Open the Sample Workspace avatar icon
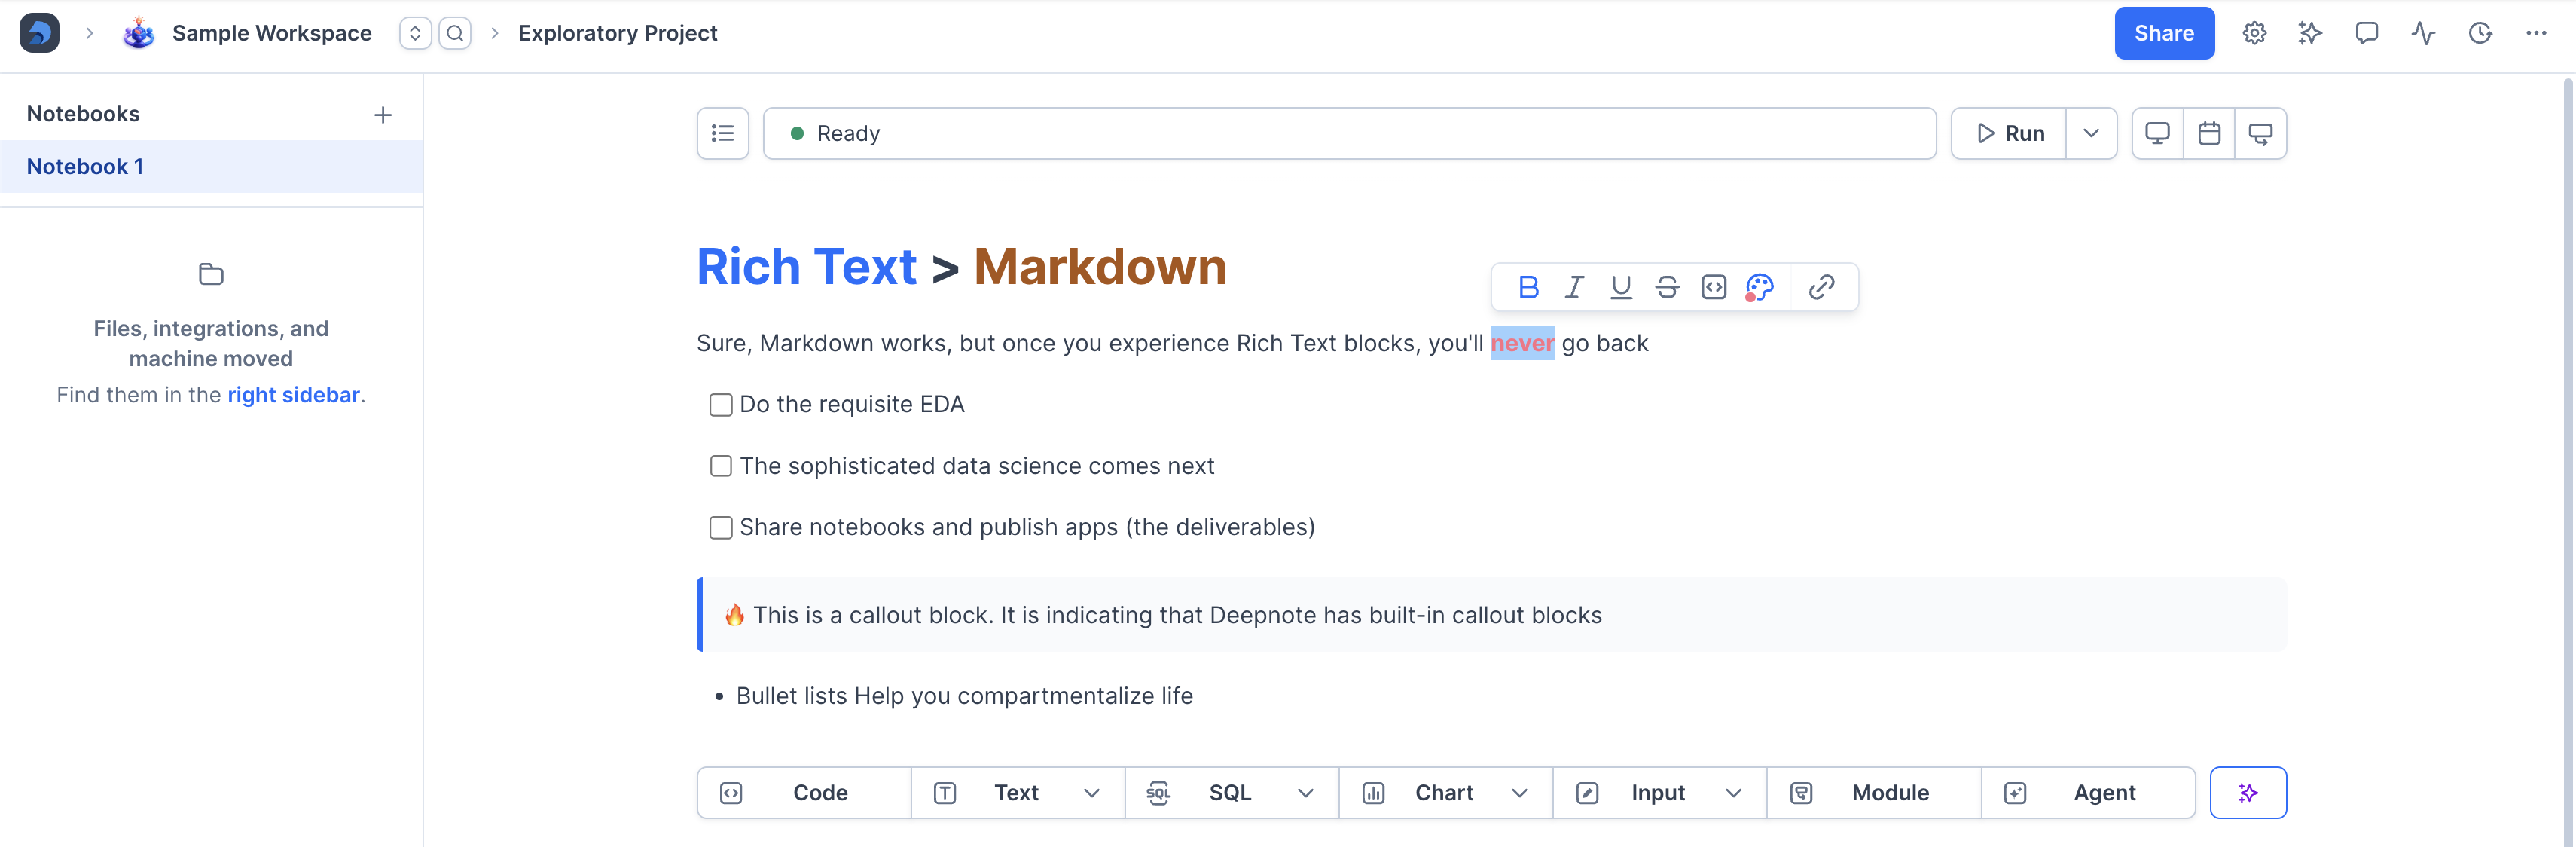 click(x=138, y=33)
